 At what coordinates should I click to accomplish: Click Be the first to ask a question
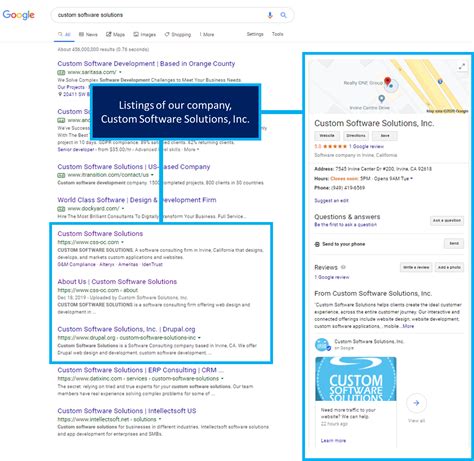(345, 225)
